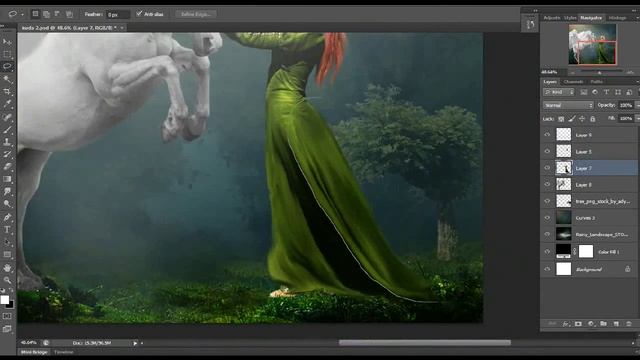Select the Type tool
The image size is (640, 360).
(x=7, y=230)
